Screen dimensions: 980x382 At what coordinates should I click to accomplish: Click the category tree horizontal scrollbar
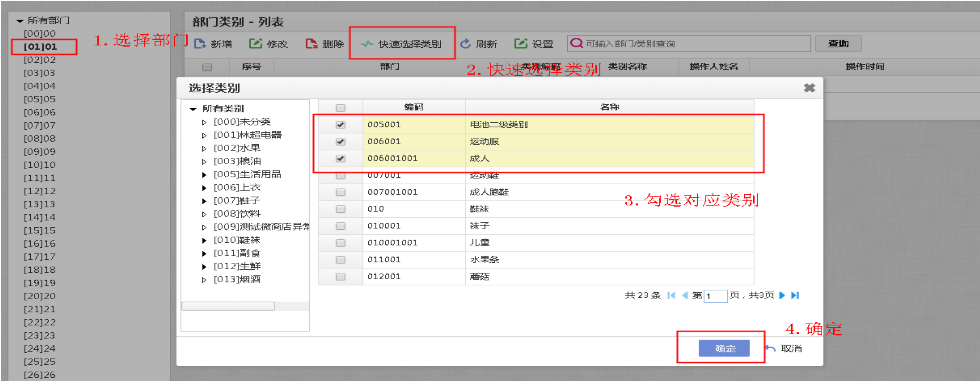pyautogui.click(x=228, y=306)
